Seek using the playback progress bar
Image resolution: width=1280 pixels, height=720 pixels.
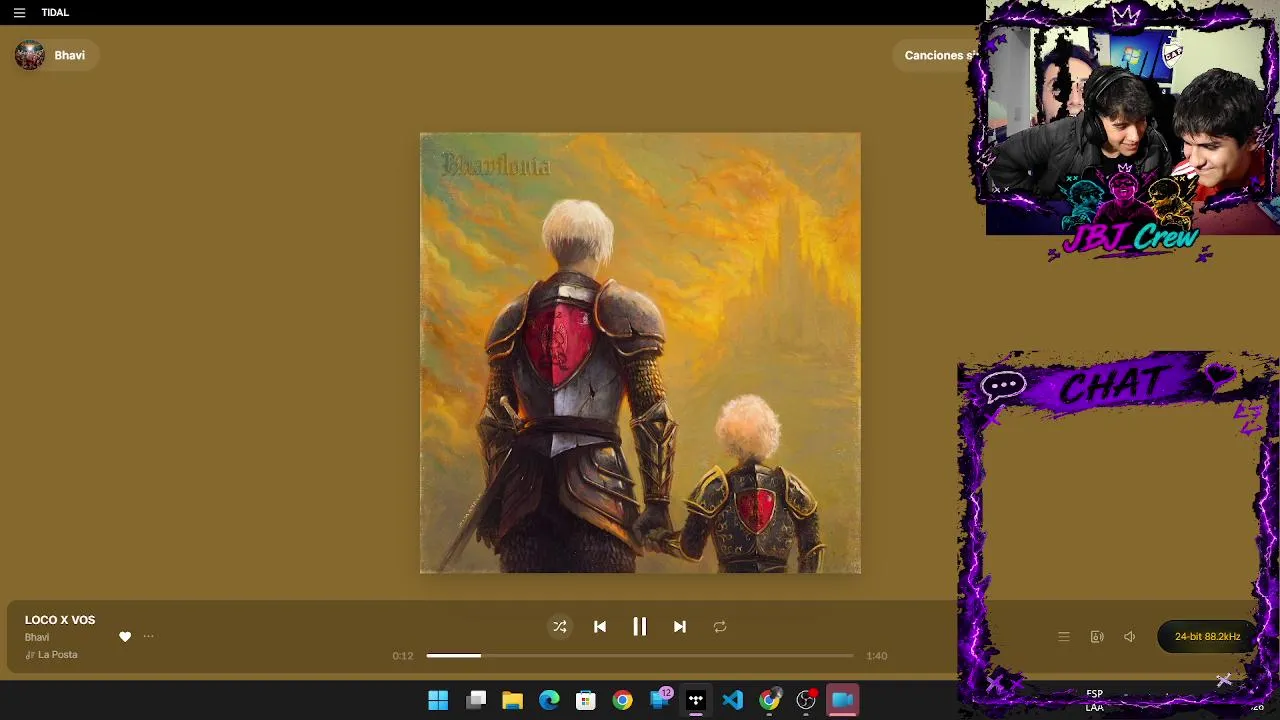[640, 656]
